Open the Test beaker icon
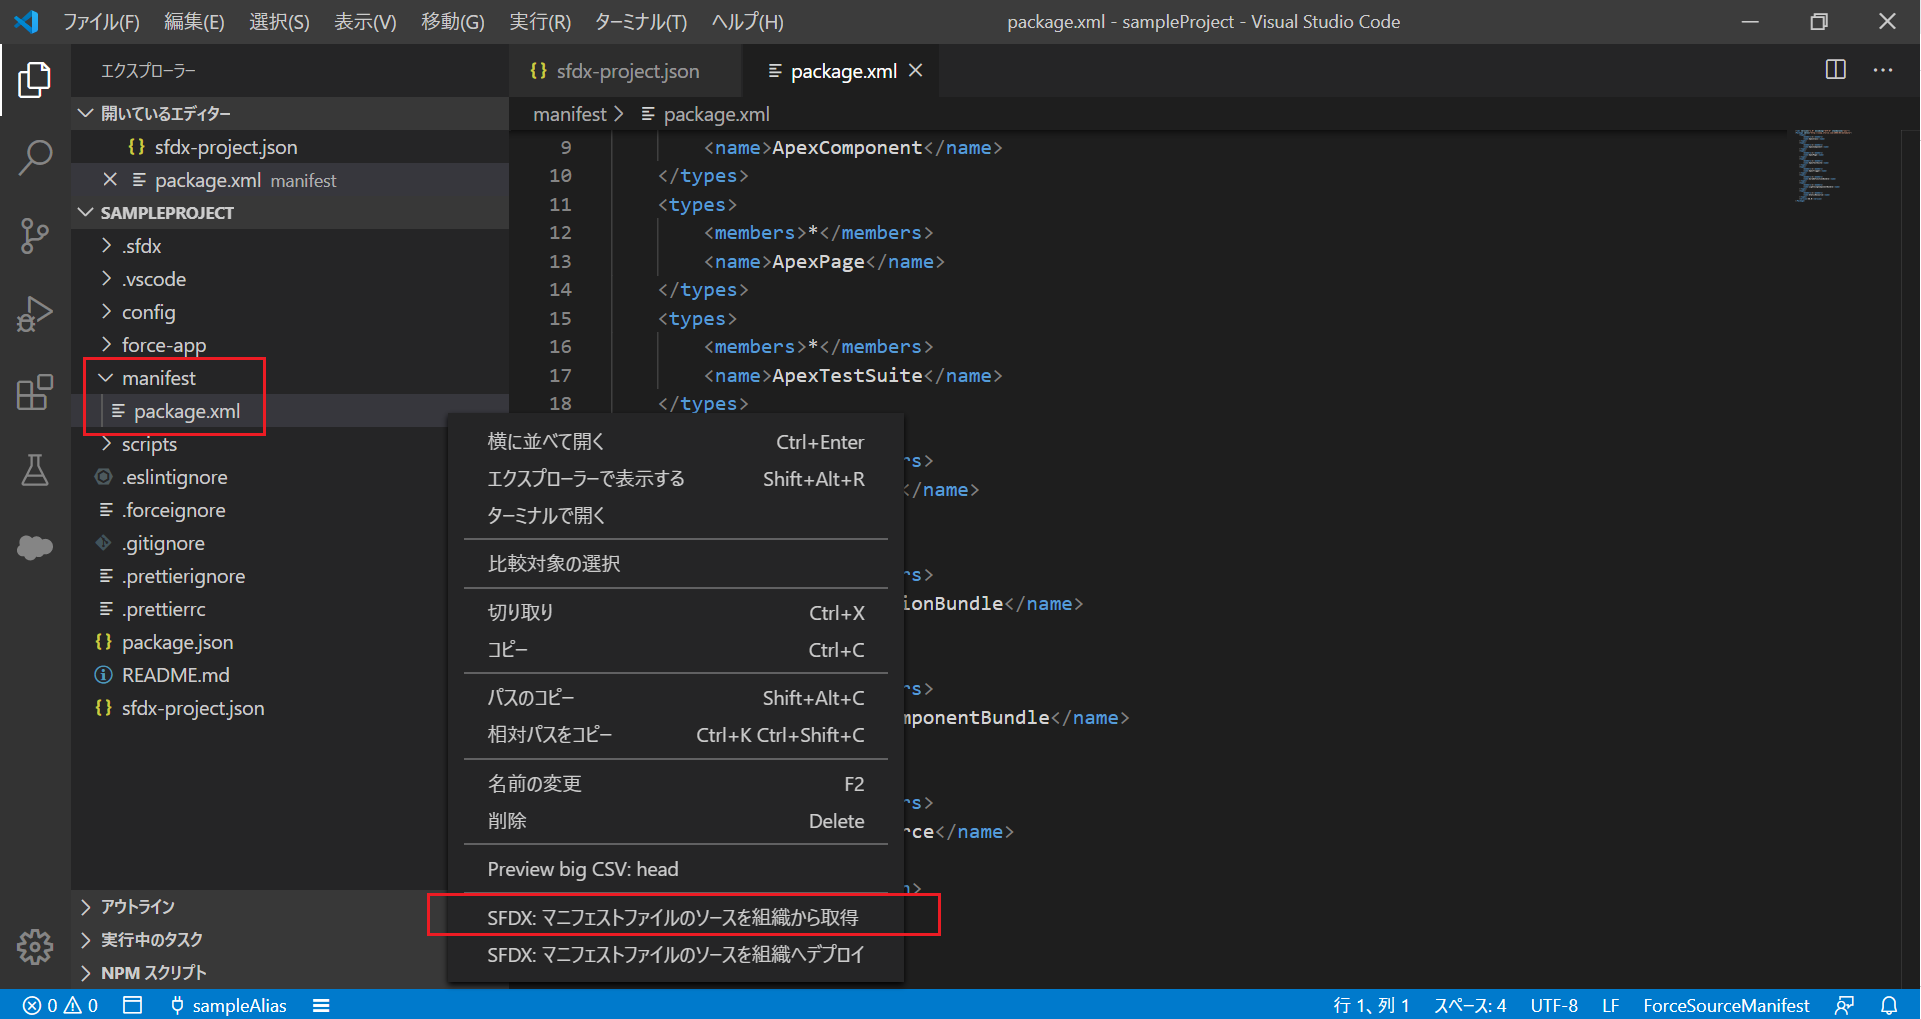The width and height of the screenshot is (1921, 1019). point(35,470)
